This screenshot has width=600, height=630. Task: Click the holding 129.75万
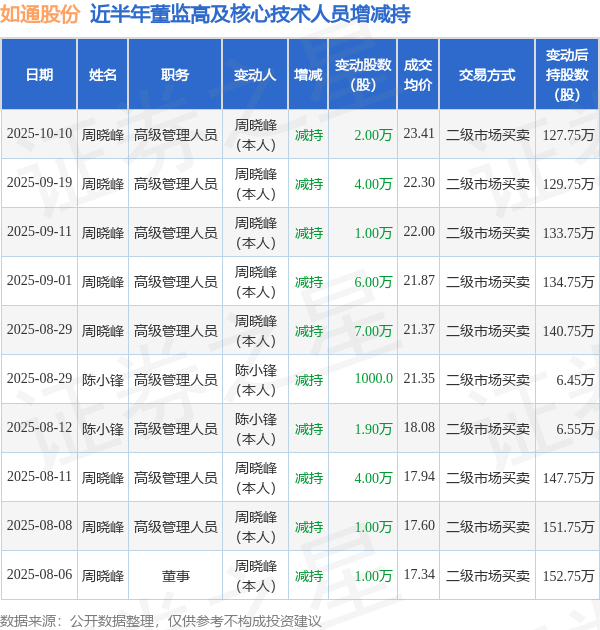(x=568, y=184)
